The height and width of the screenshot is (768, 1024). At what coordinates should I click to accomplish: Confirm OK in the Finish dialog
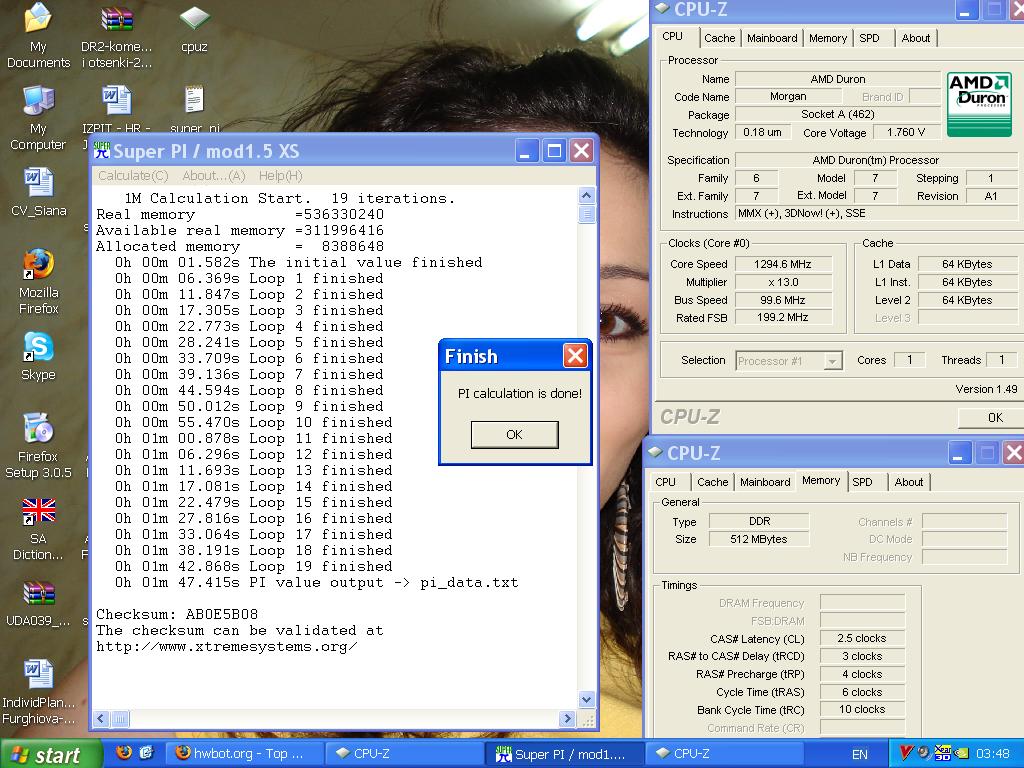pos(515,434)
